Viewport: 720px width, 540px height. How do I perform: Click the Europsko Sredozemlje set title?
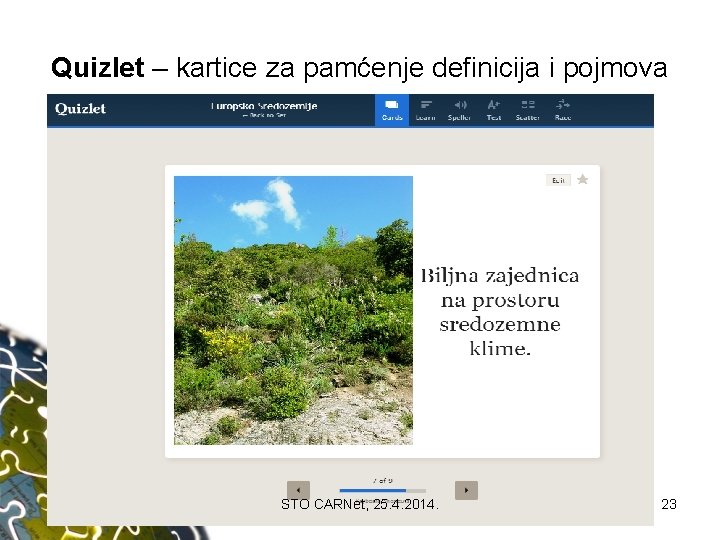(264, 106)
